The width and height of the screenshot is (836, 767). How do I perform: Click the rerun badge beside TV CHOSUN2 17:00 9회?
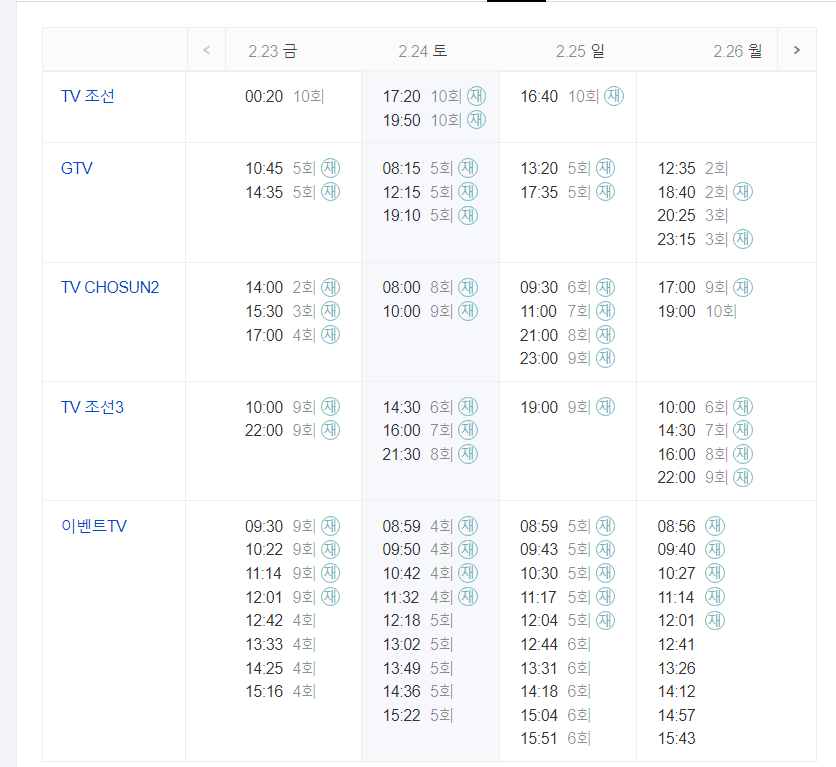743,287
